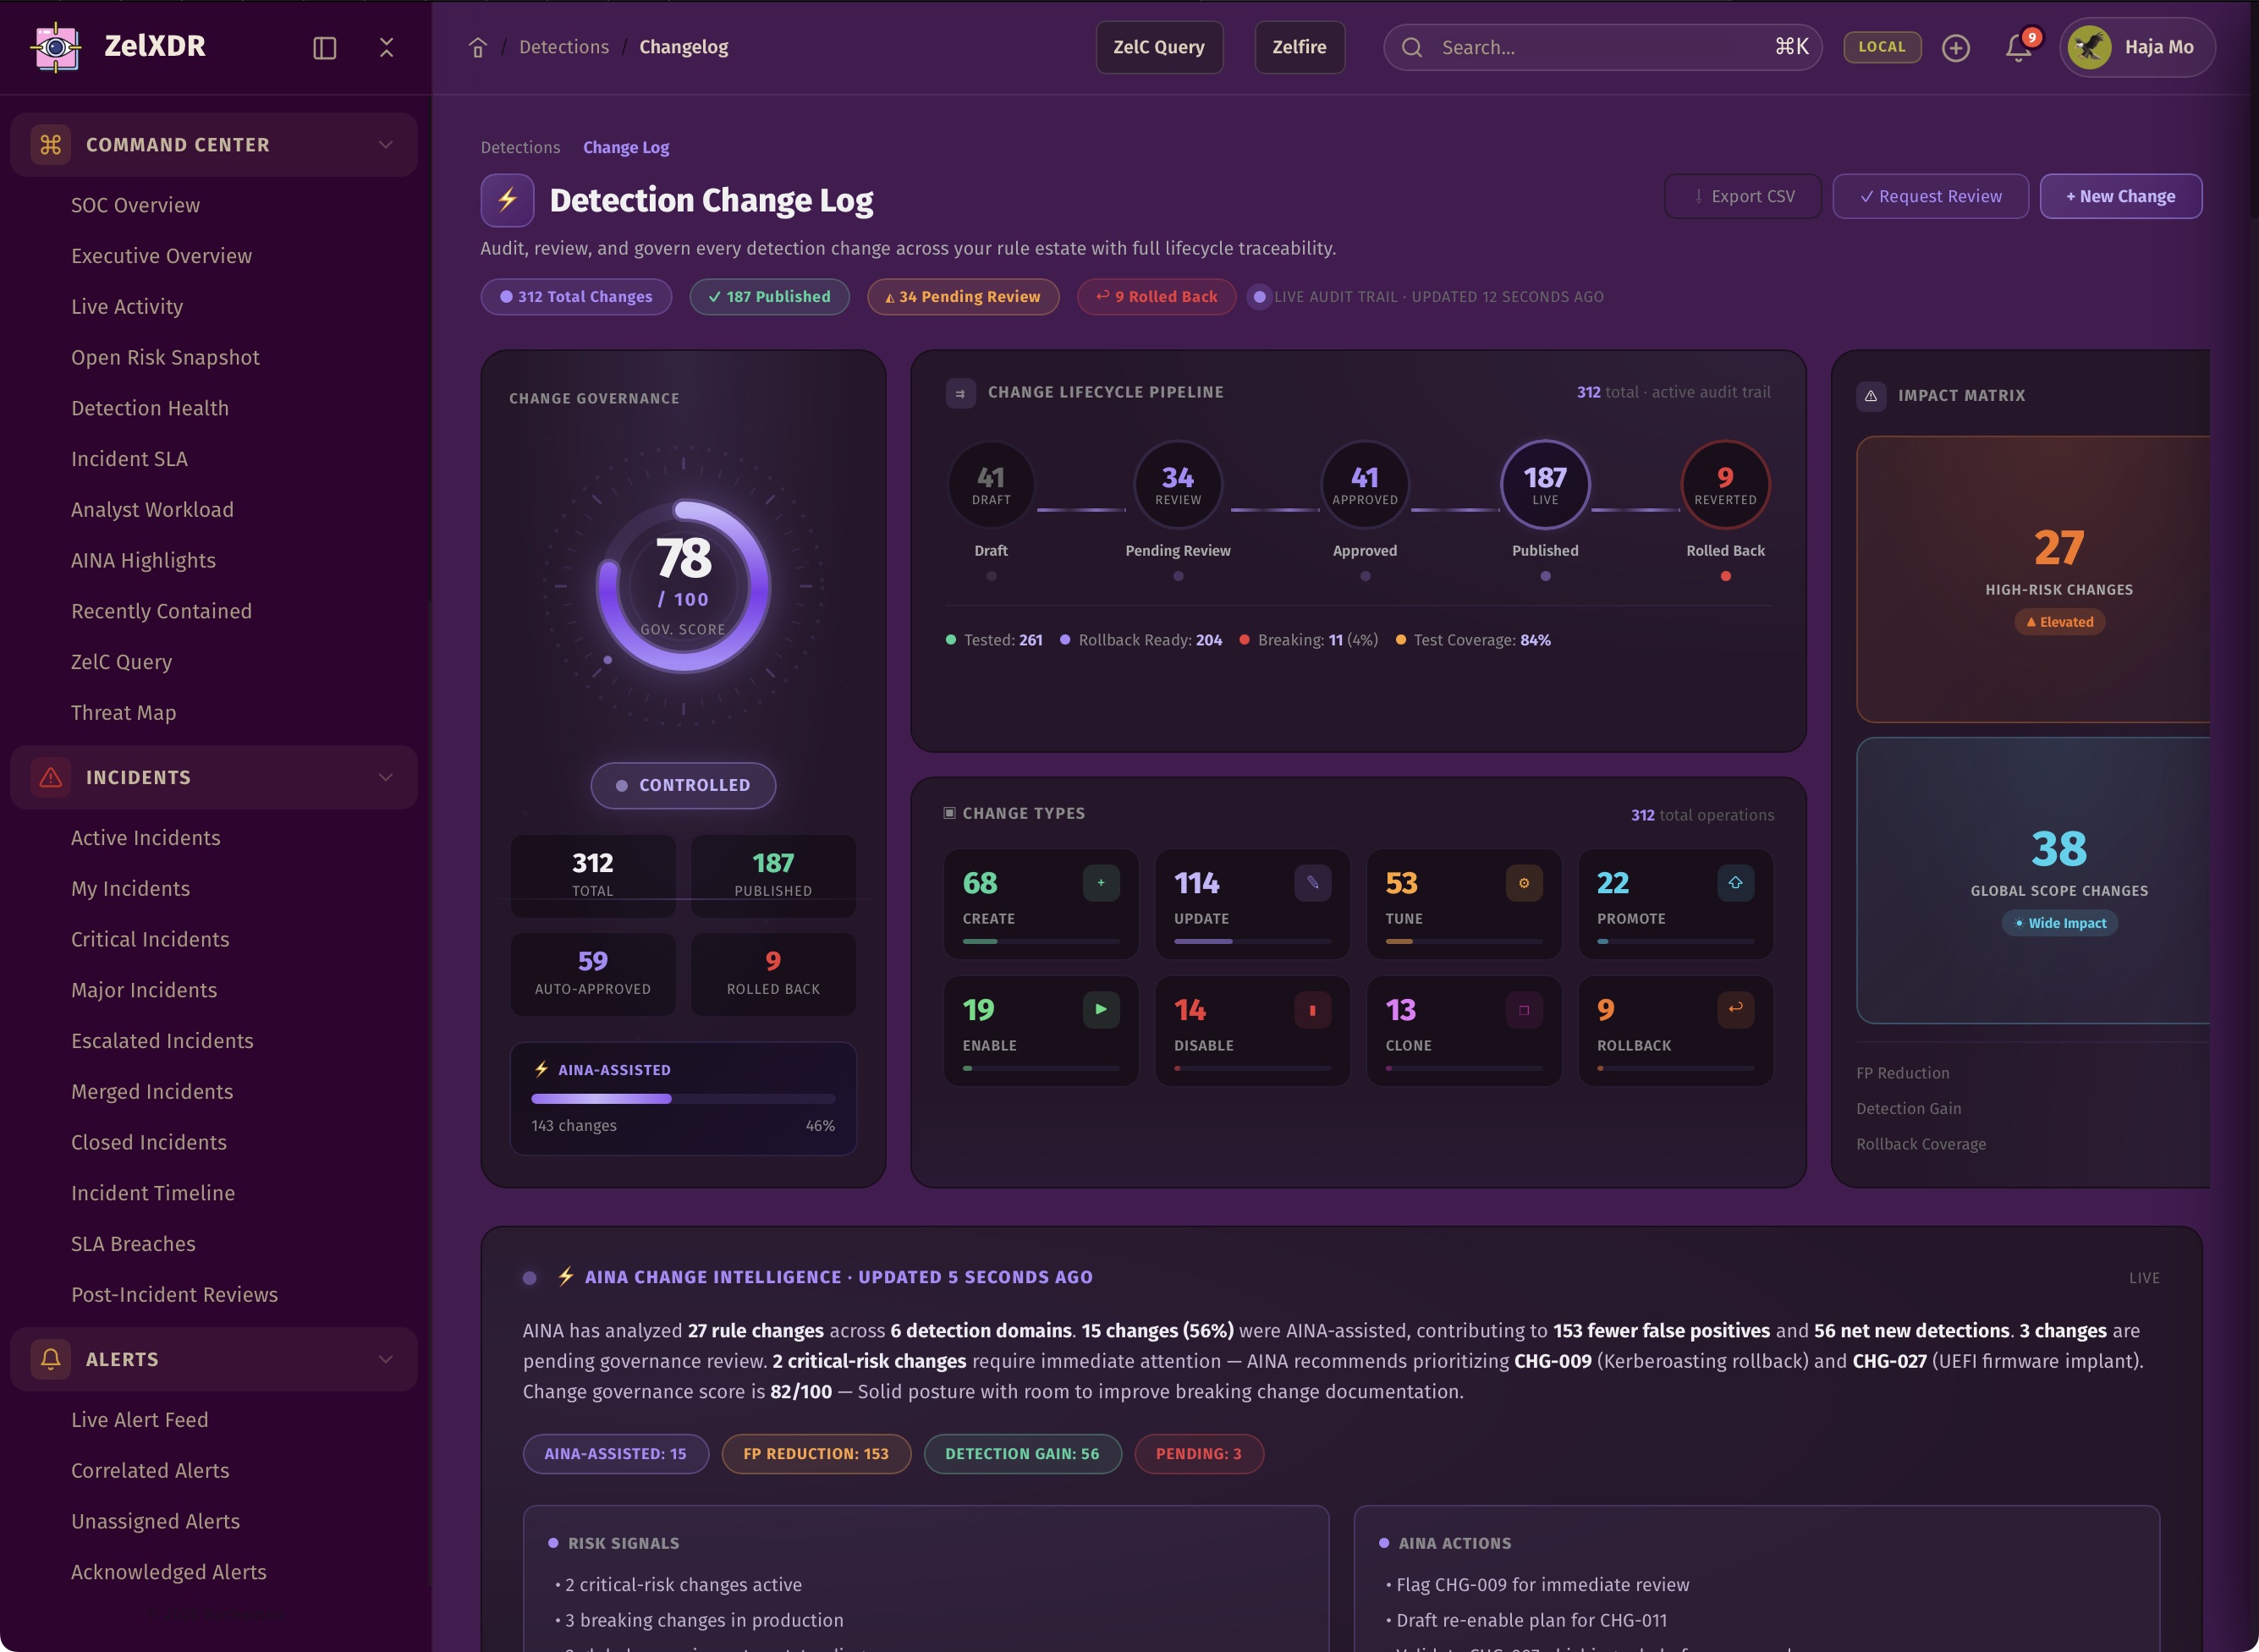Screen dimensions: 2259x1652
Task: Open Live Alert Feed menu item
Action: click(x=140, y=1419)
